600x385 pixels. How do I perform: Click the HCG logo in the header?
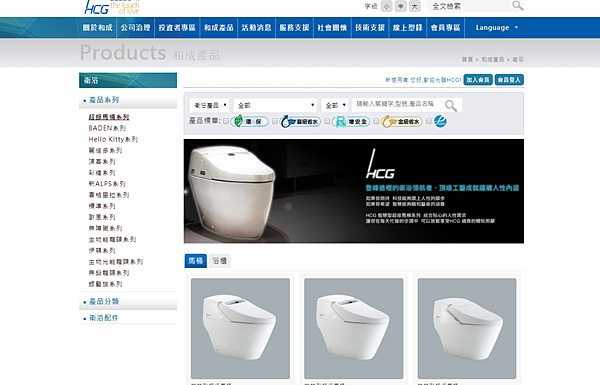click(111, 7)
